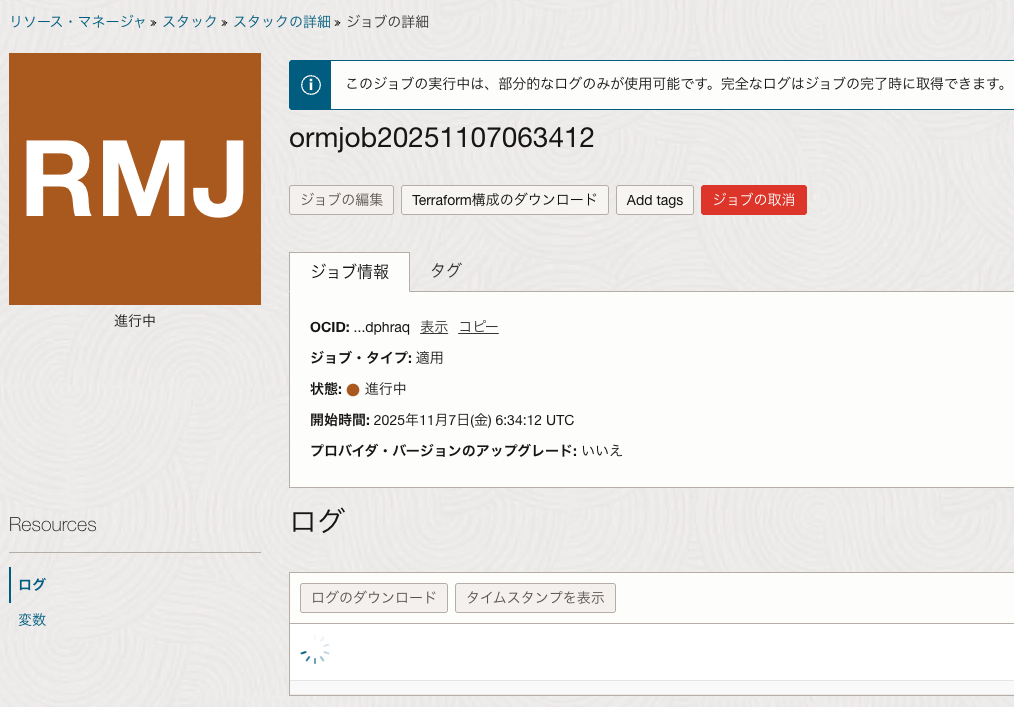1014x707 pixels.
Task: Open 変数 in Resources sidebar
Action: tap(32, 620)
